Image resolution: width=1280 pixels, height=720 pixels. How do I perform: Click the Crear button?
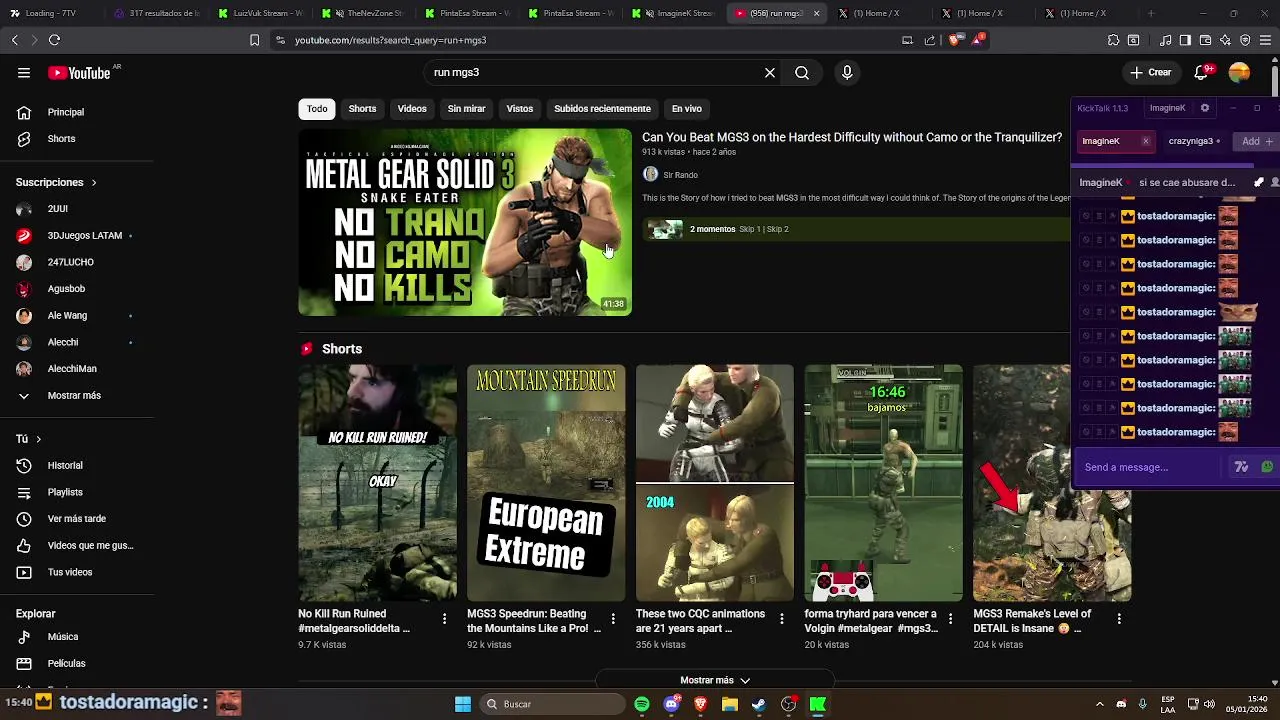pyautogui.click(x=1150, y=72)
